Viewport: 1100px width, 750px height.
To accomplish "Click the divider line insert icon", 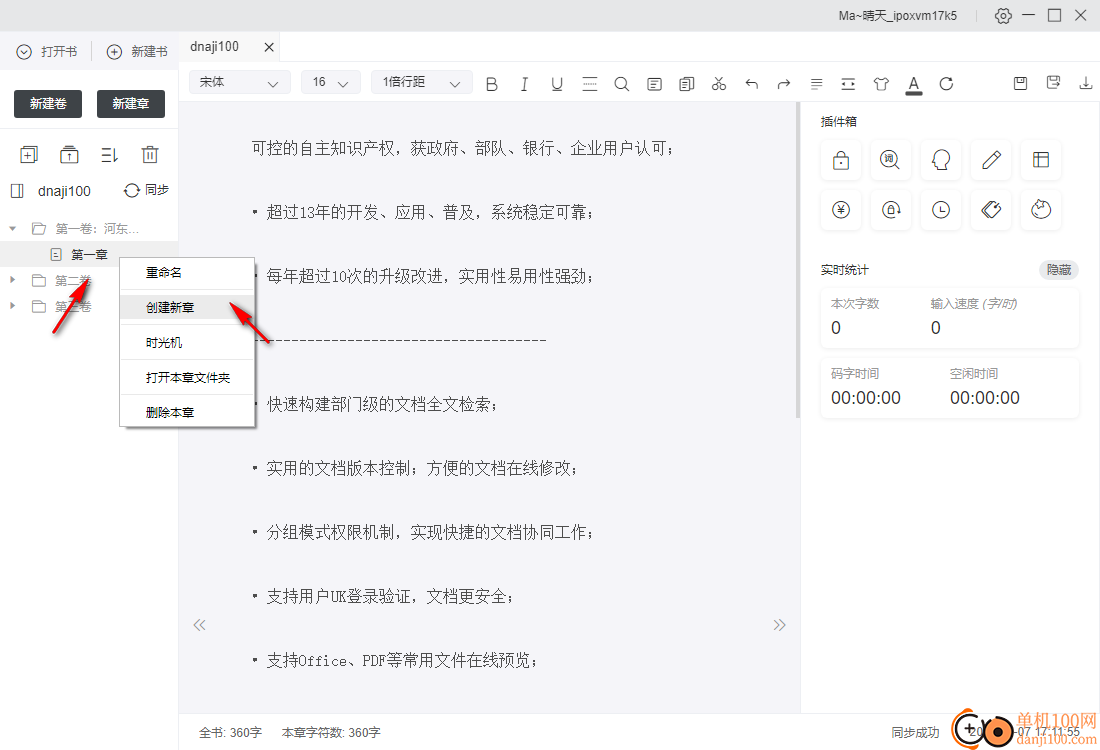I will coord(590,84).
